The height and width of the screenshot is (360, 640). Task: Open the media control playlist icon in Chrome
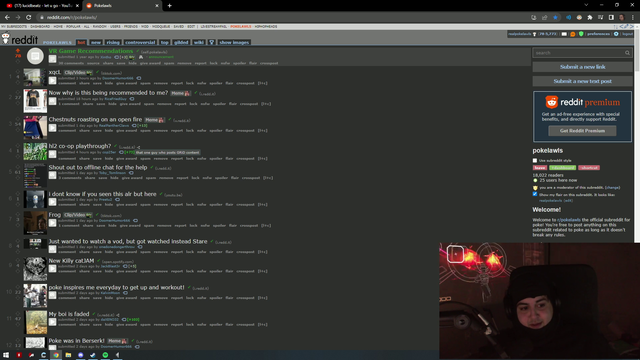point(600,18)
